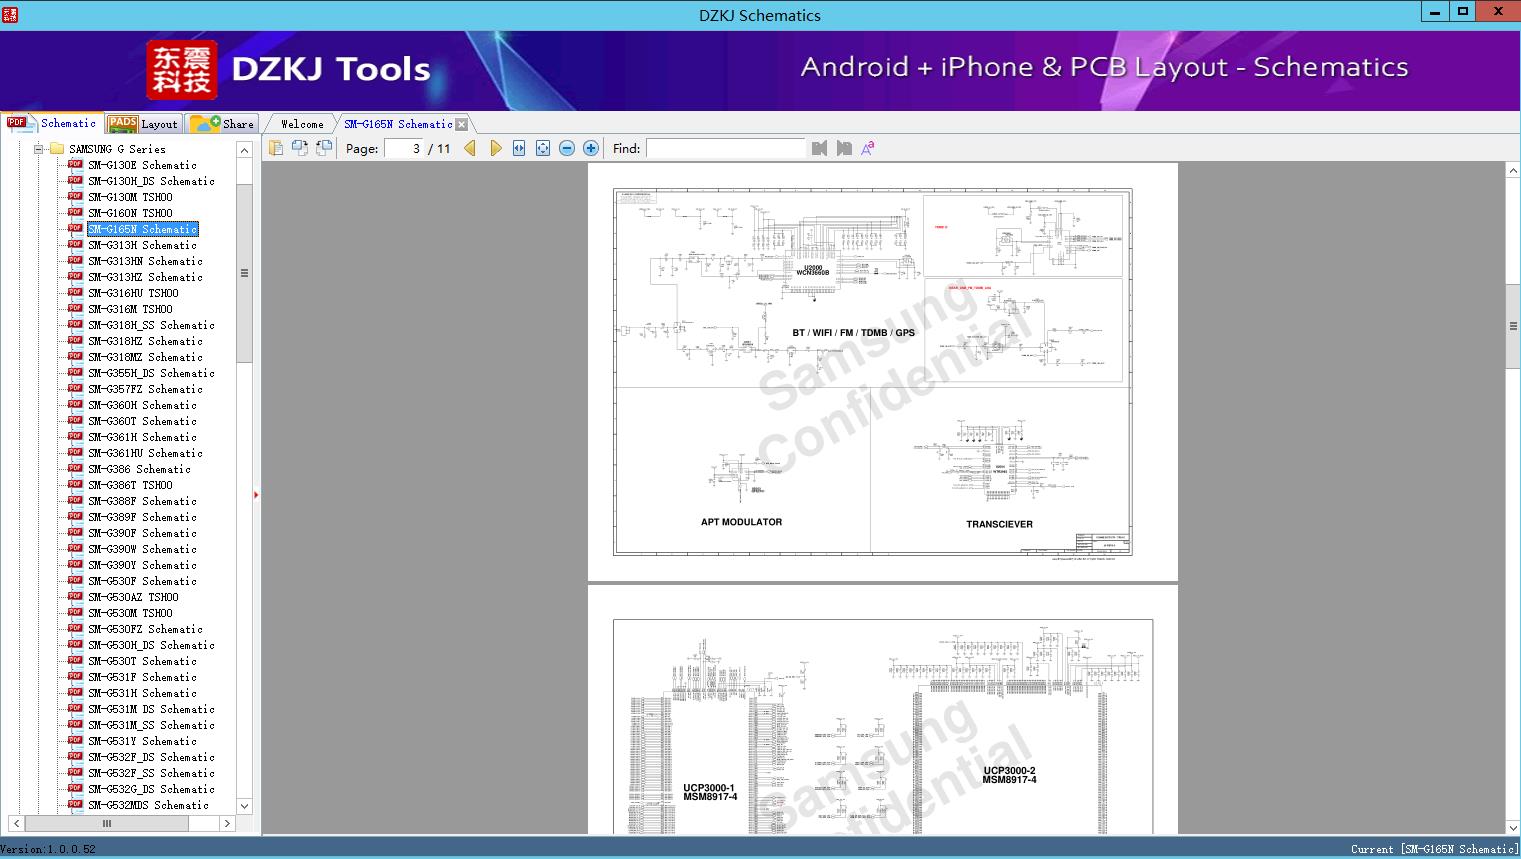This screenshot has height=859, width=1521.
Task: Click the DZKJ Tools red logo
Action: (x=181, y=70)
